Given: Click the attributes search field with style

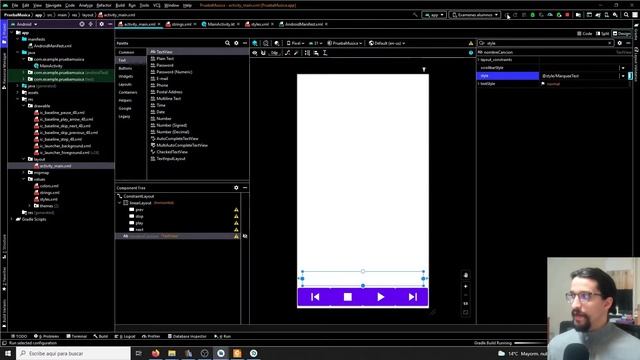Looking at the screenshot, I should coord(546,43).
